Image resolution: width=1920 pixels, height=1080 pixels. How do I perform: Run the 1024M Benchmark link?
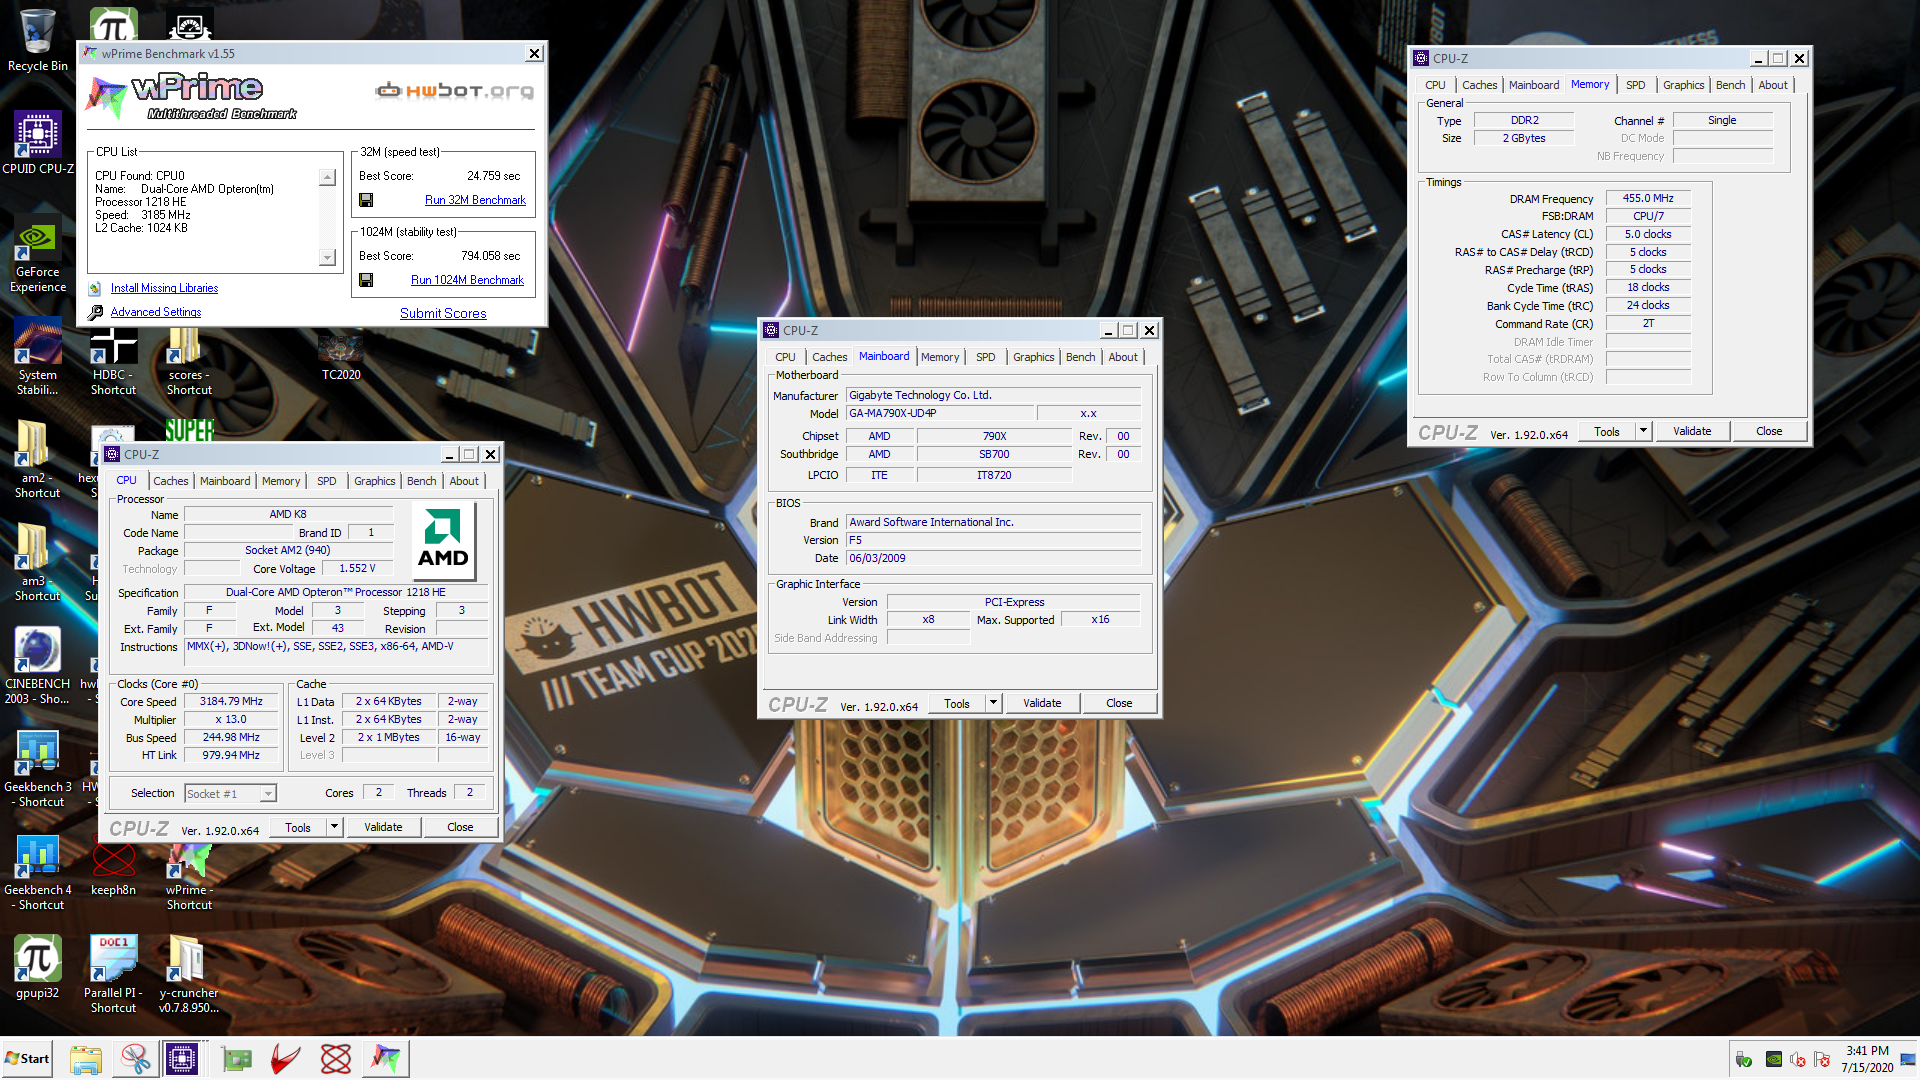pyautogui.click(x=467, y=280)
